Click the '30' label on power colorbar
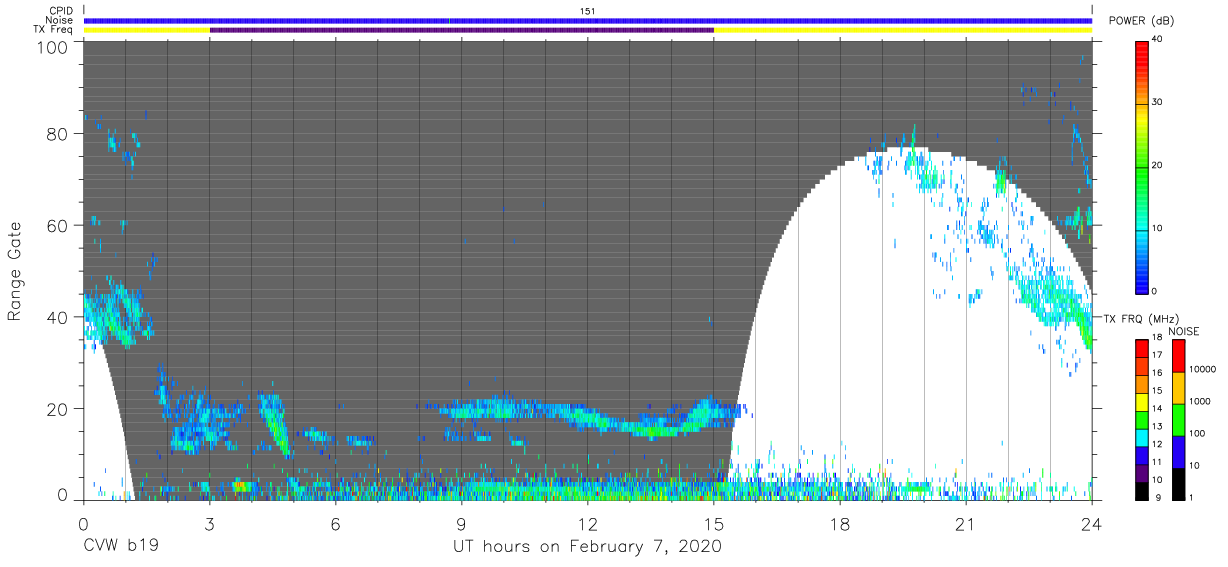The width and height of the screenshot is (1228, 567). click(1158, 103)
